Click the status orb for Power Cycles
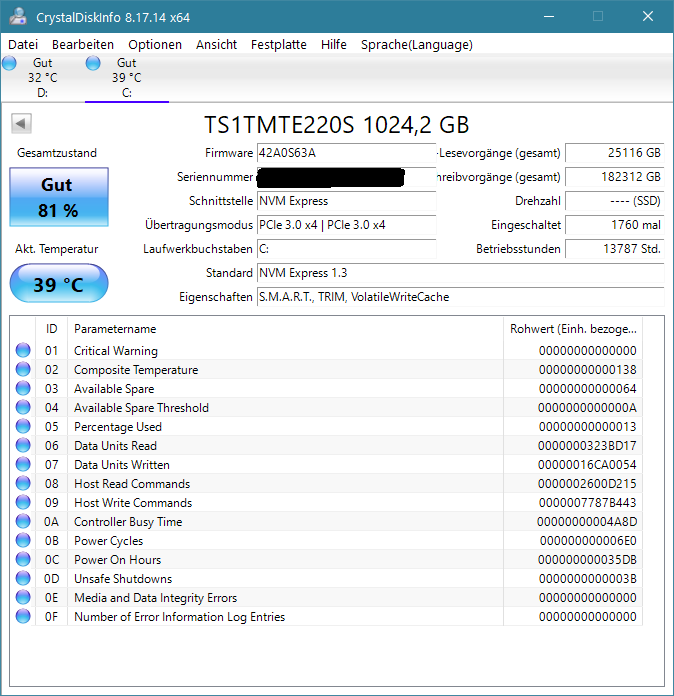The height and width of the screenshot is (696, 674). pyautogui.click(x=23, y=540)
